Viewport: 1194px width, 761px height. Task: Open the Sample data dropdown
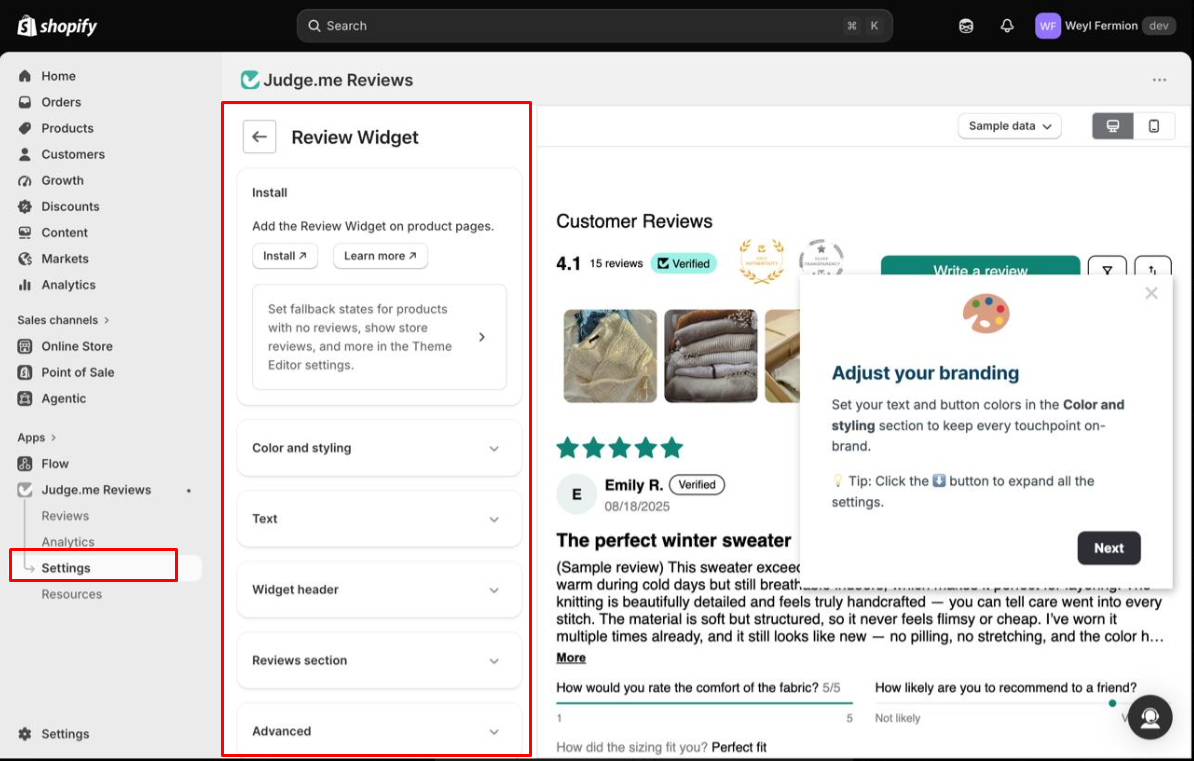tap(1009, 126)
